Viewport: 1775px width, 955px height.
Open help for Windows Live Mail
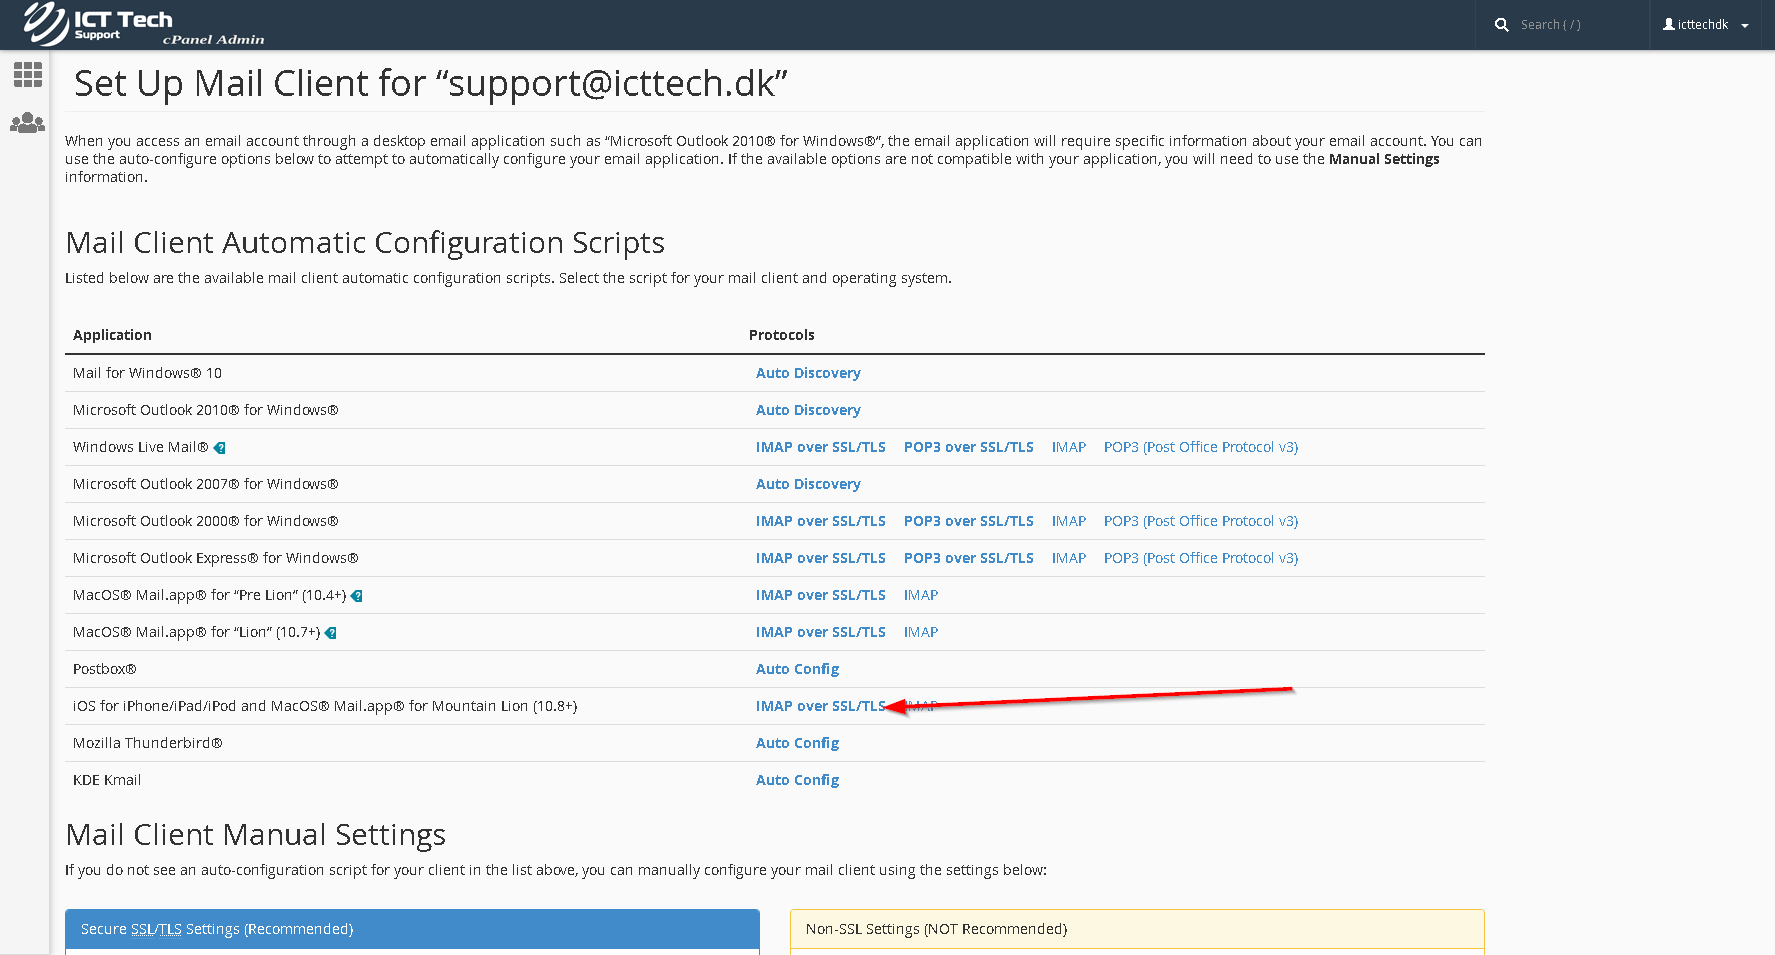click(x=220, y=447)
